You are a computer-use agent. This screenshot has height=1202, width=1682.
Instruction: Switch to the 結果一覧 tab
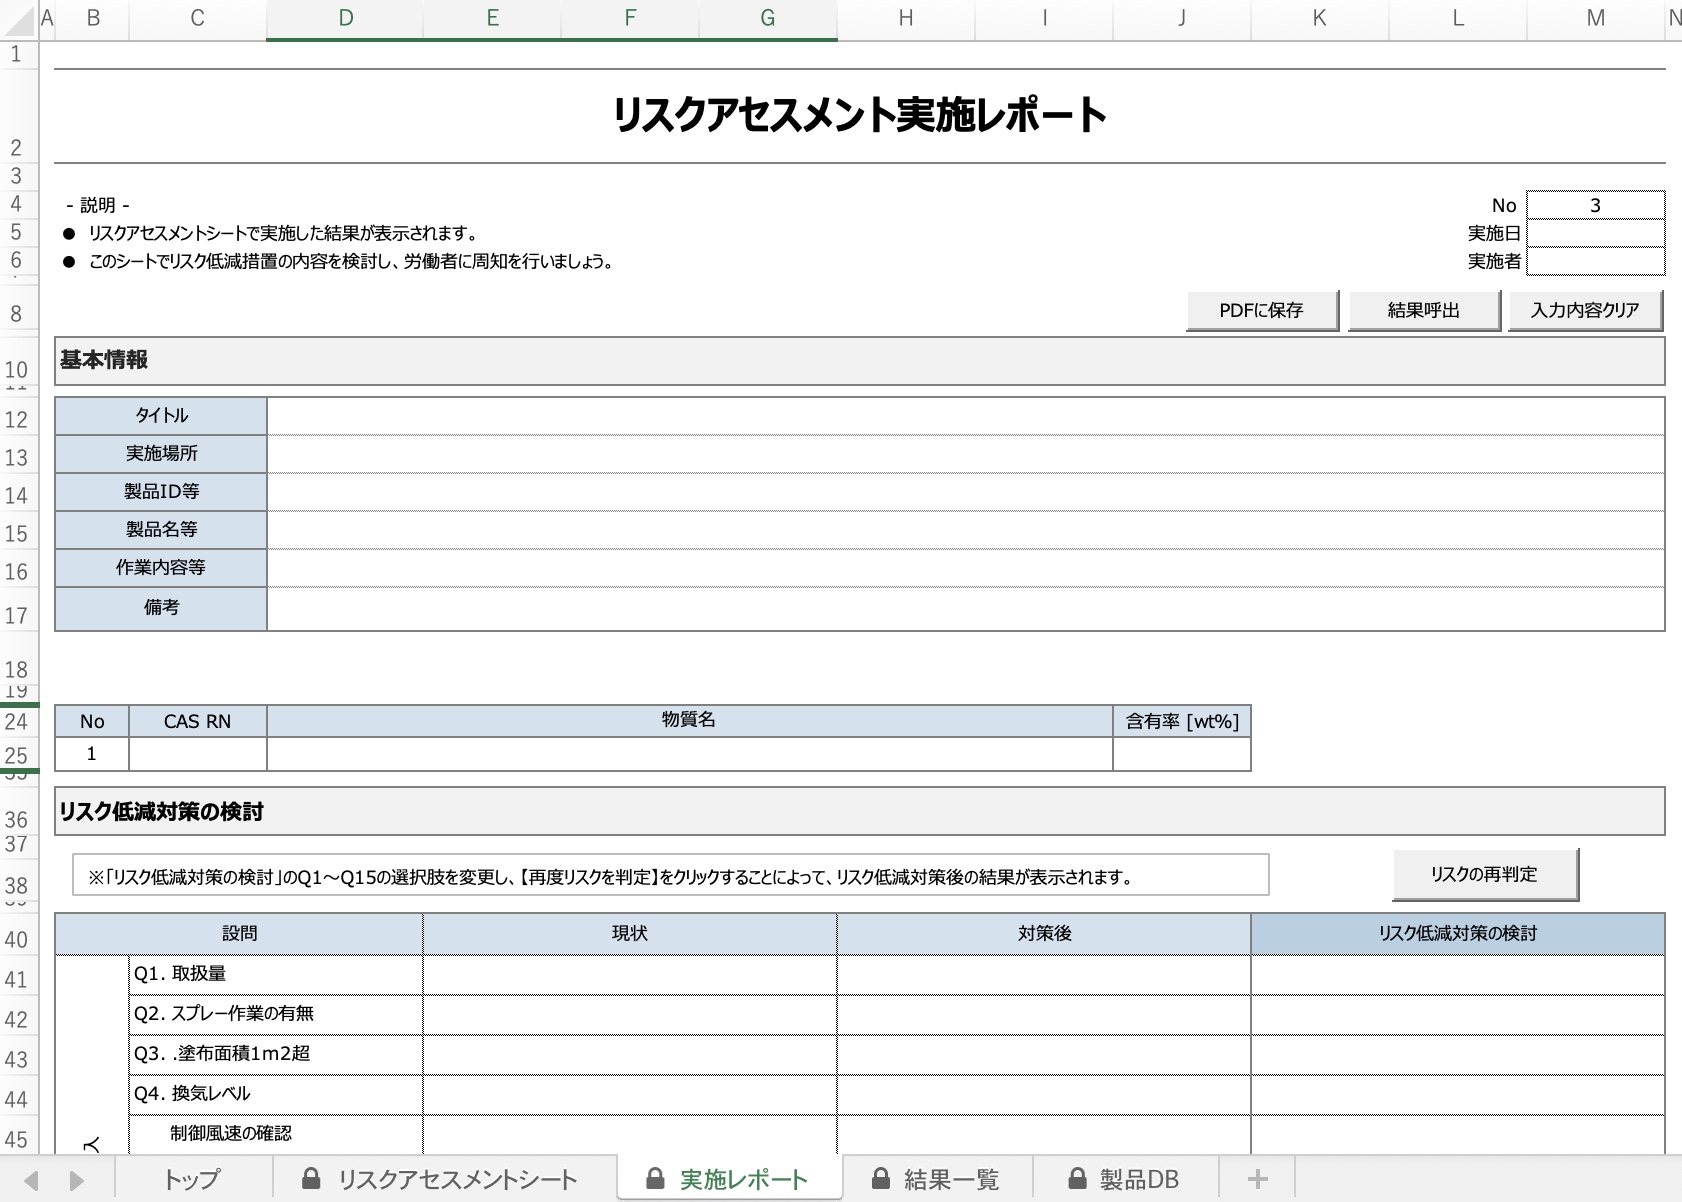tap(952, 1178)
